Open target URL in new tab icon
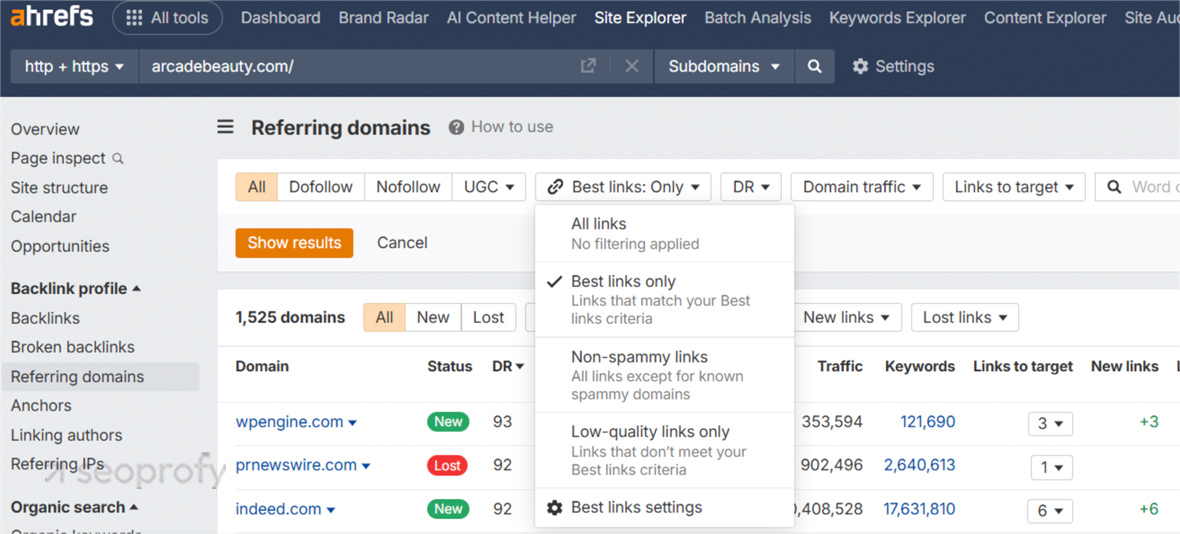1180x534 pixels. click(x=588, y=66)
